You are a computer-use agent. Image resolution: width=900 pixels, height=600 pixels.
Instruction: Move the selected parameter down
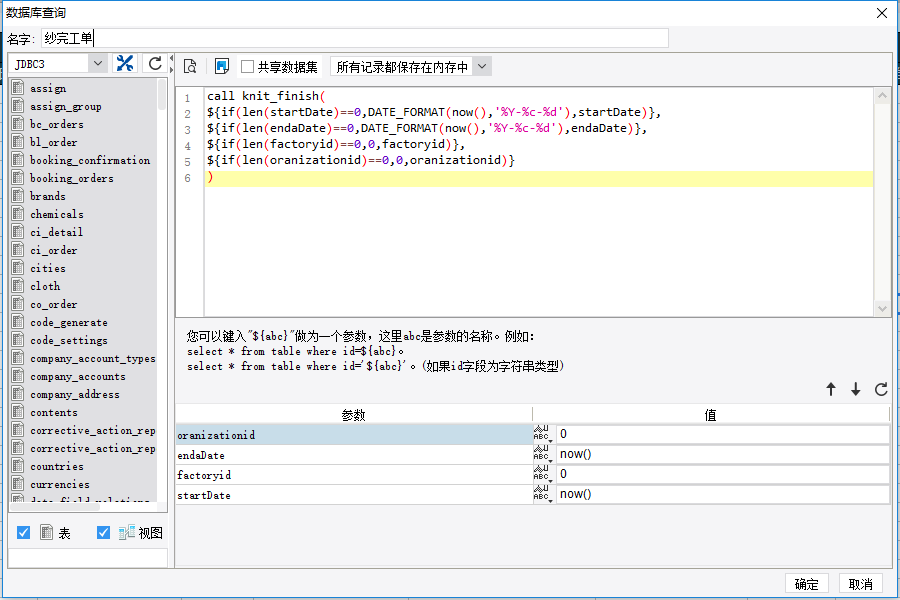pyautogui.click(x=856, y=390)
